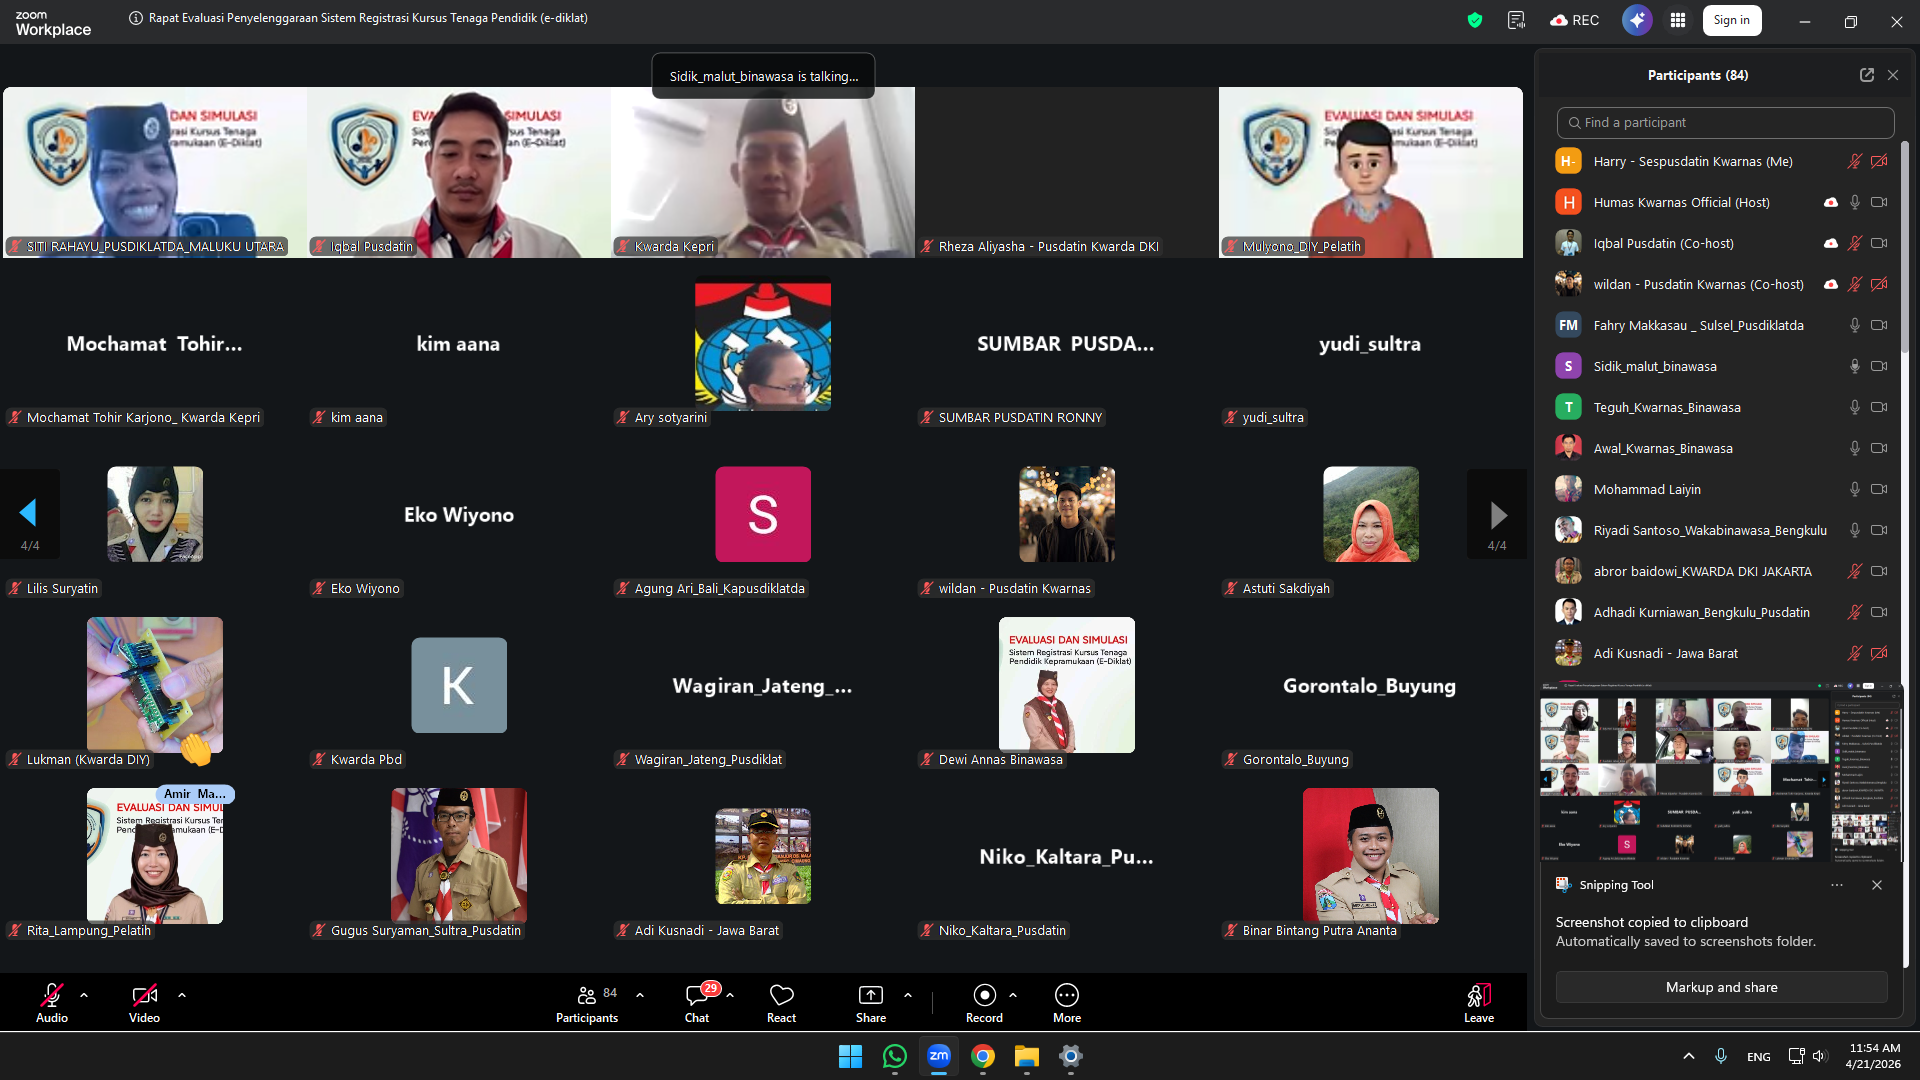Pop out the Participants panel

tap(1866, 75)
